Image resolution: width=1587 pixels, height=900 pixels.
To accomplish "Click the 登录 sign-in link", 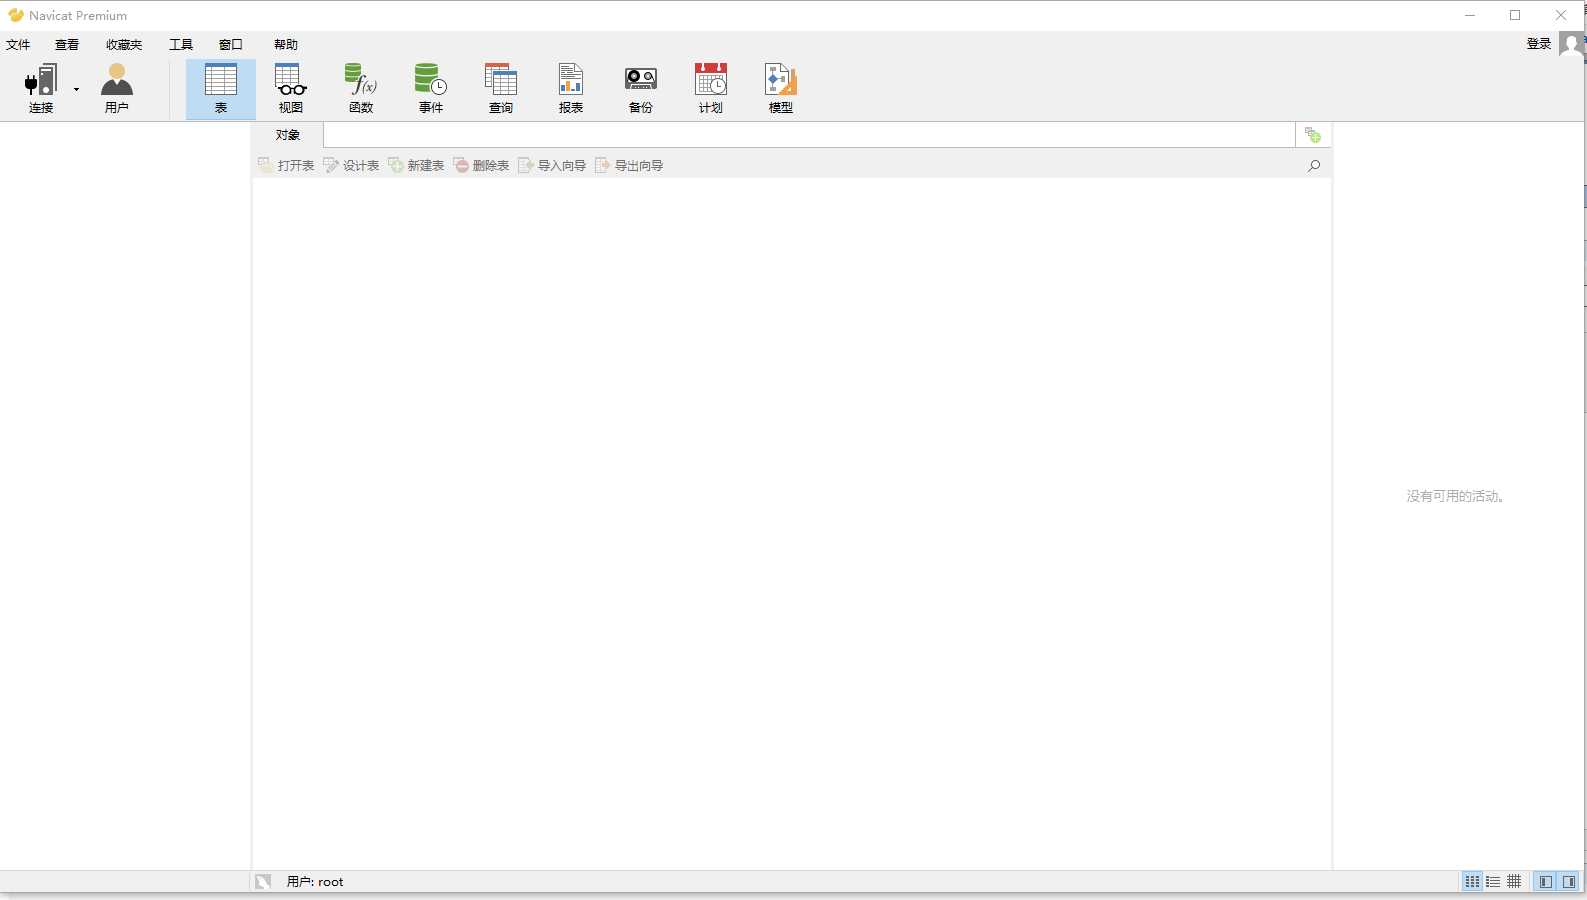I will pyautogui.click(x=1539, y=44).
